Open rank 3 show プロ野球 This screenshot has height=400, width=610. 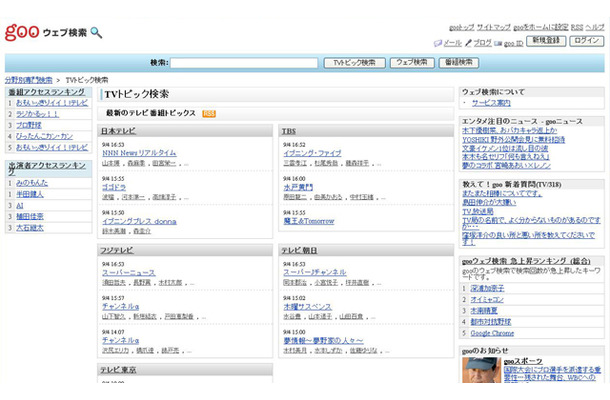(29, 125)
